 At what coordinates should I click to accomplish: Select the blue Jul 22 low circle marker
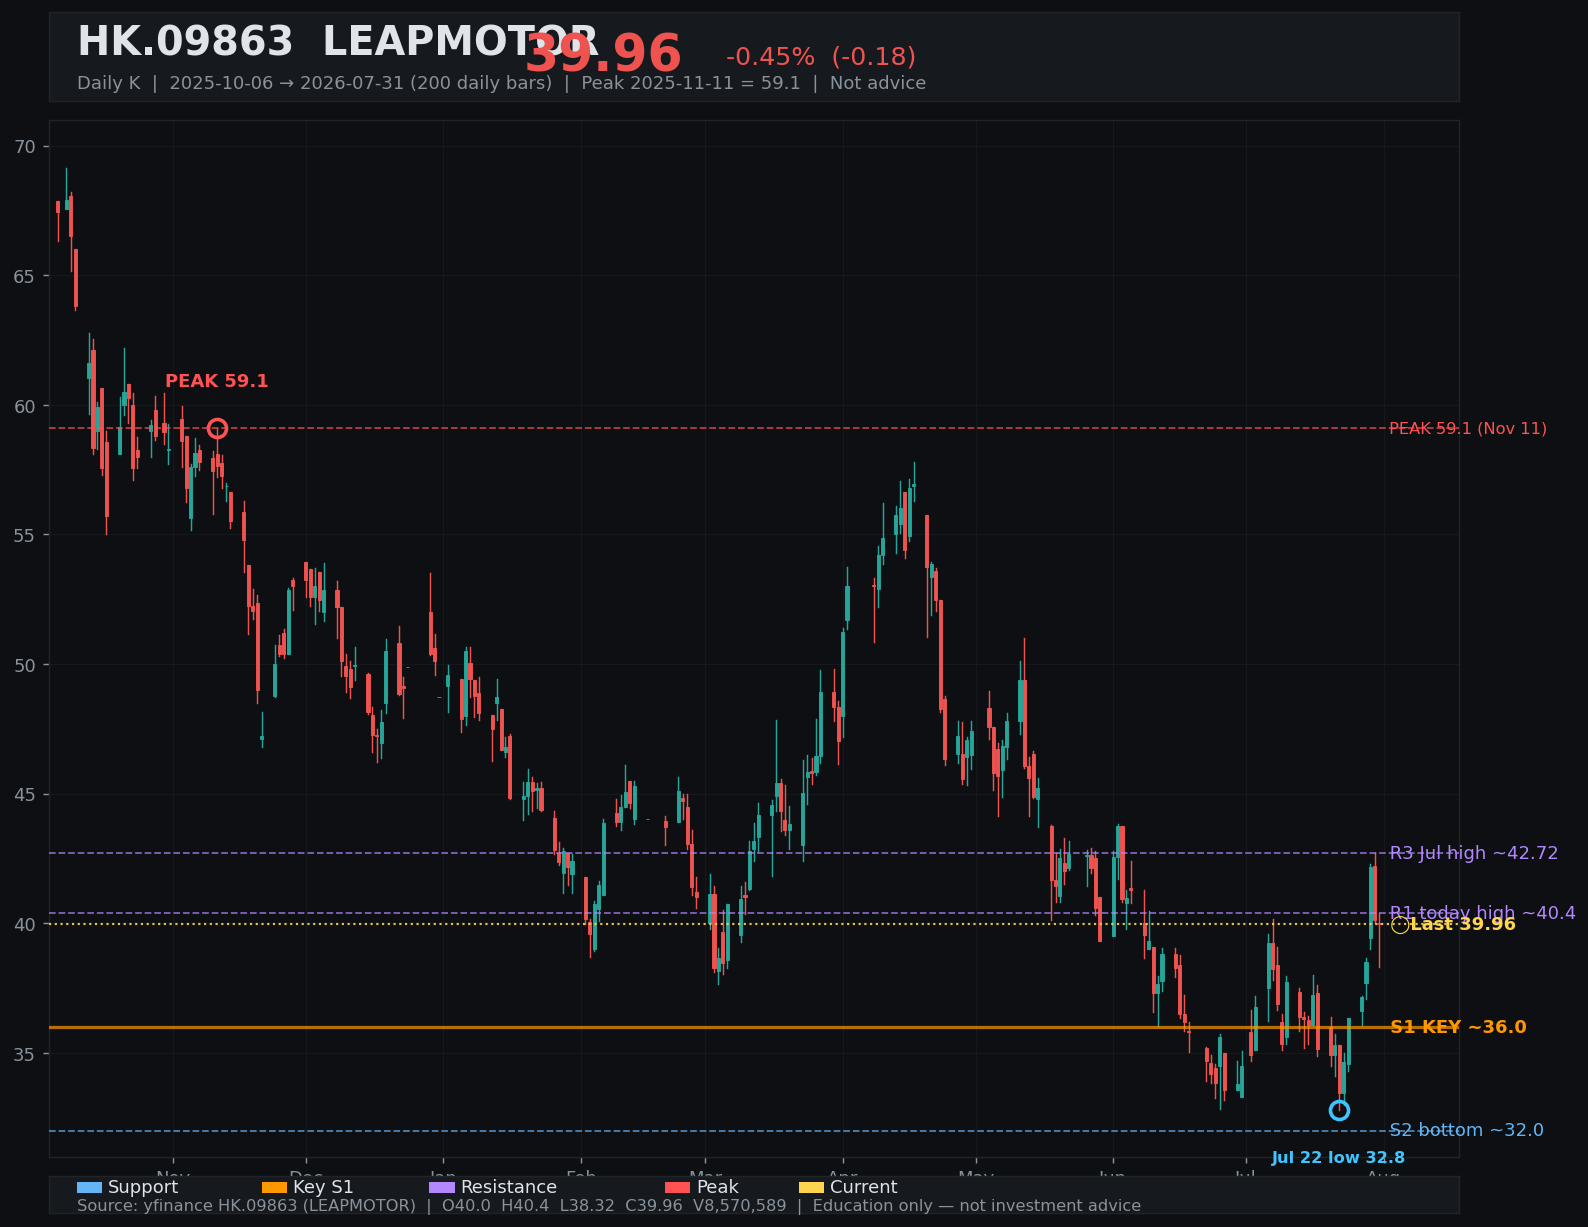click(x=1339, y=1111)
